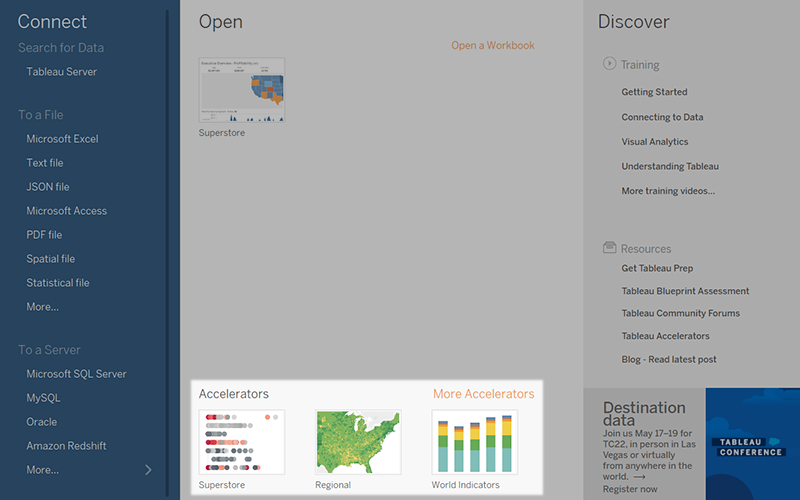Screen dimensions: 800x500
Task: Open the Getting Started training video
Action: (x=654, y=92)
